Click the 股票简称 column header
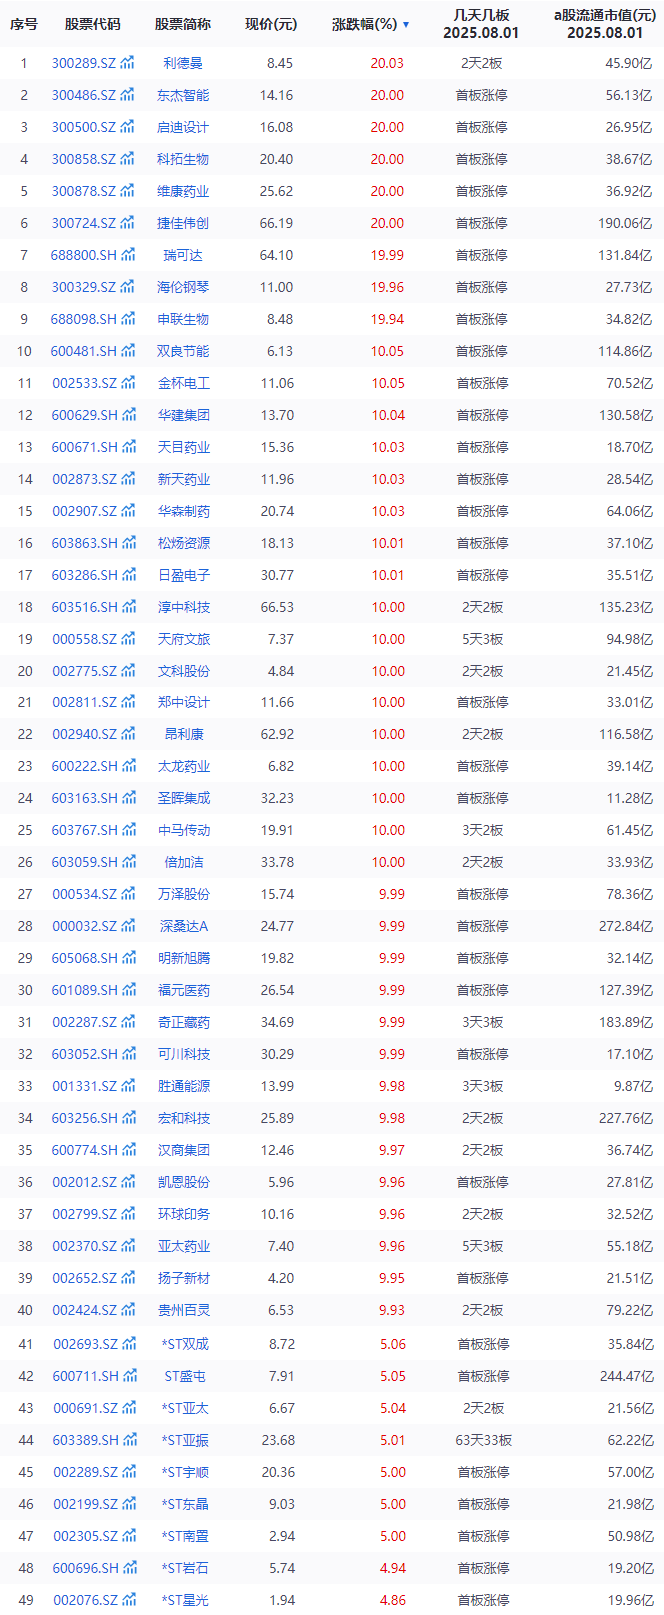The width and height of the screenshot is (664, 1615). pos(183,24)
